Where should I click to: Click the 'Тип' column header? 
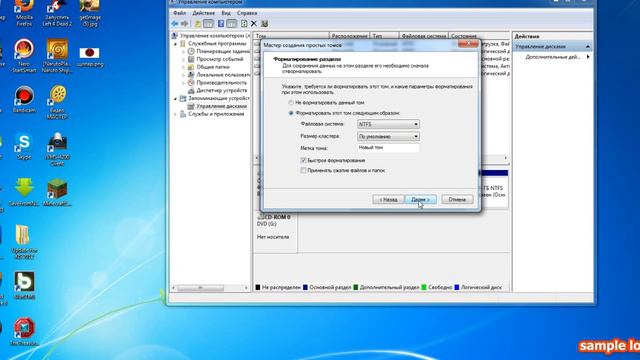click(x=384, y=36)
